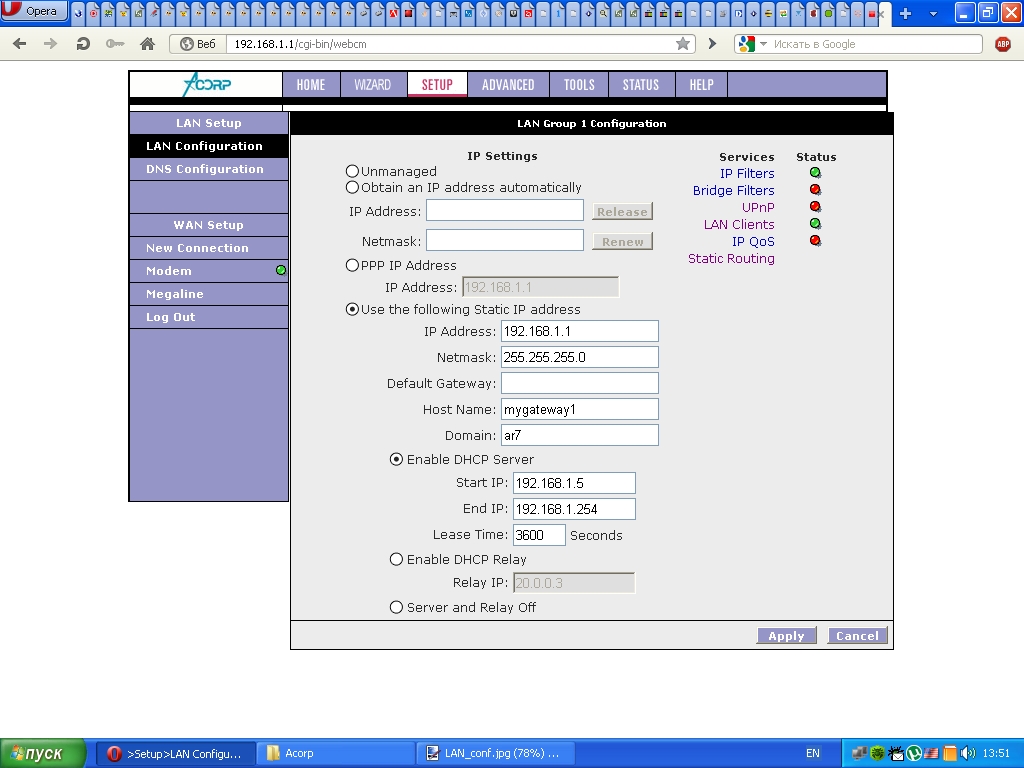Screen dimensions: 1024x768
Task: Open the Bridge Filters link
Action: (733, 191)
